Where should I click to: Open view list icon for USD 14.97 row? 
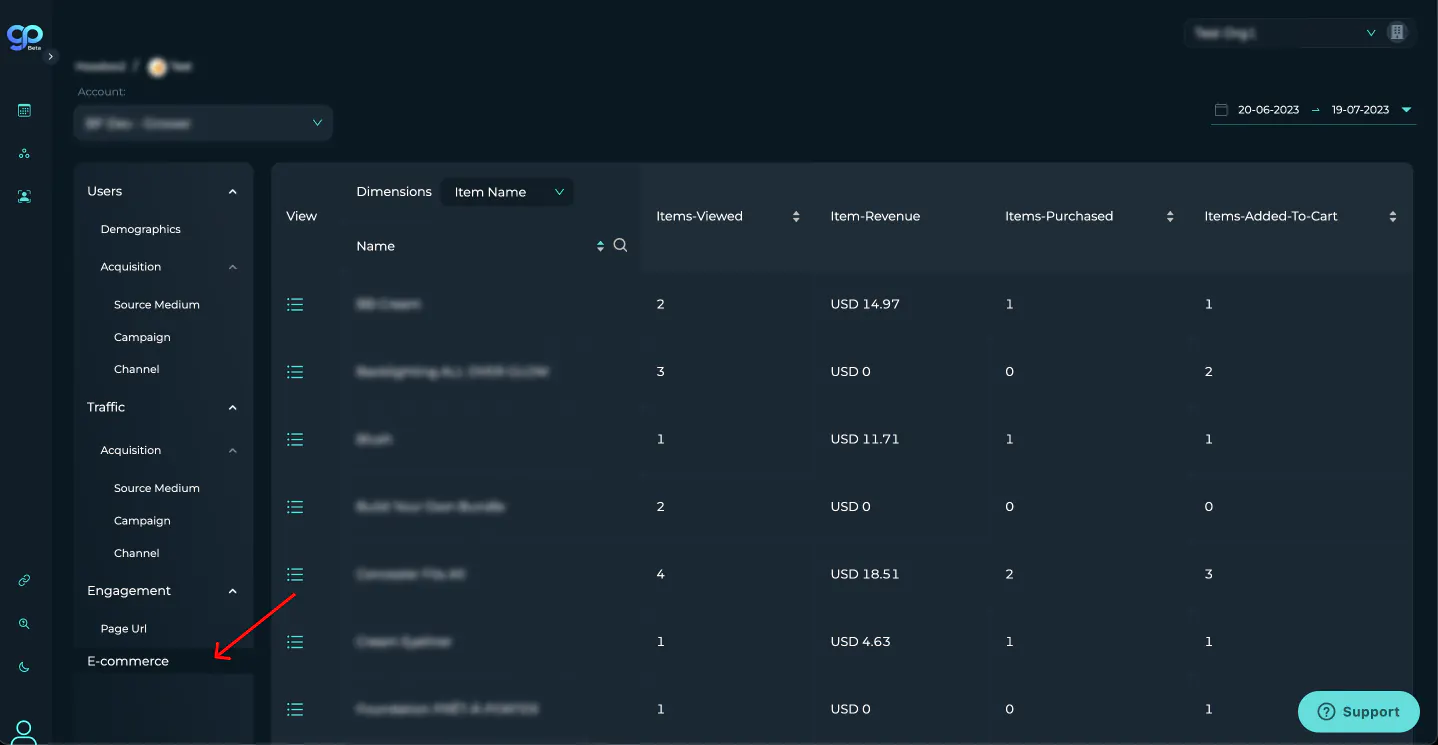[295, 304]
